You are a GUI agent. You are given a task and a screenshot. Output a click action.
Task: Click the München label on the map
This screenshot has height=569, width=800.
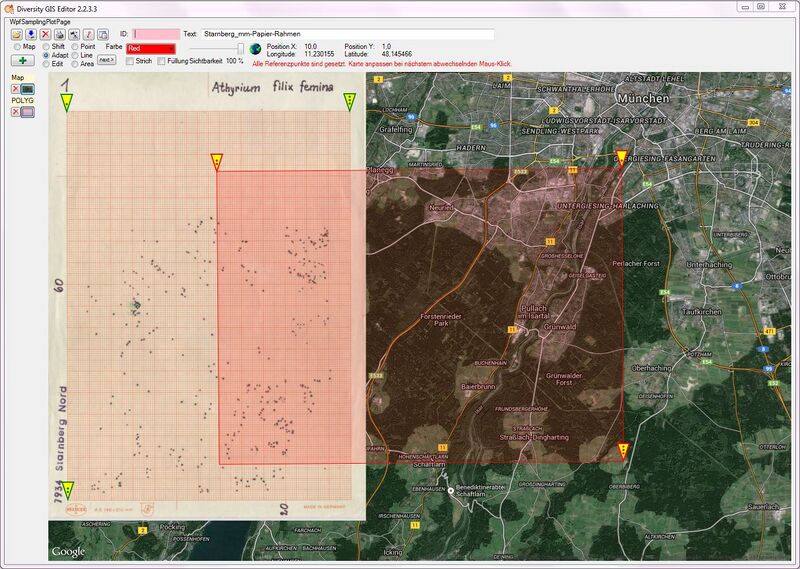pyautogui.click(x=643, y=98)
